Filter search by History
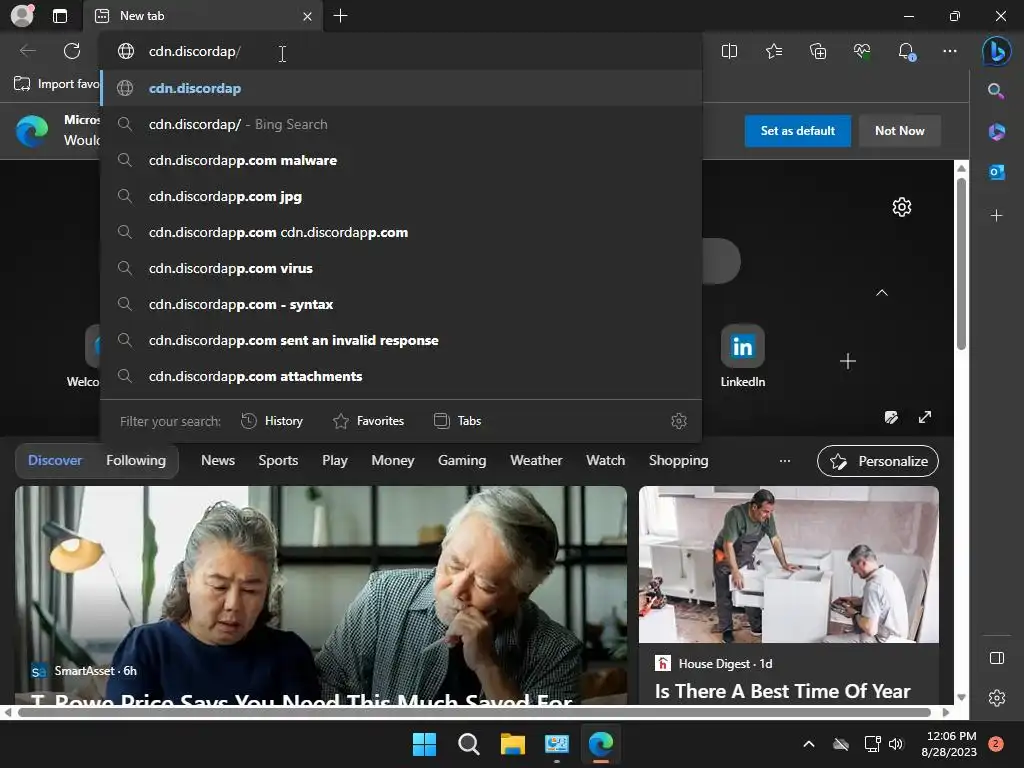This screenshot has width=1024, height=768. pyautogui.click(x=272, y=421)
